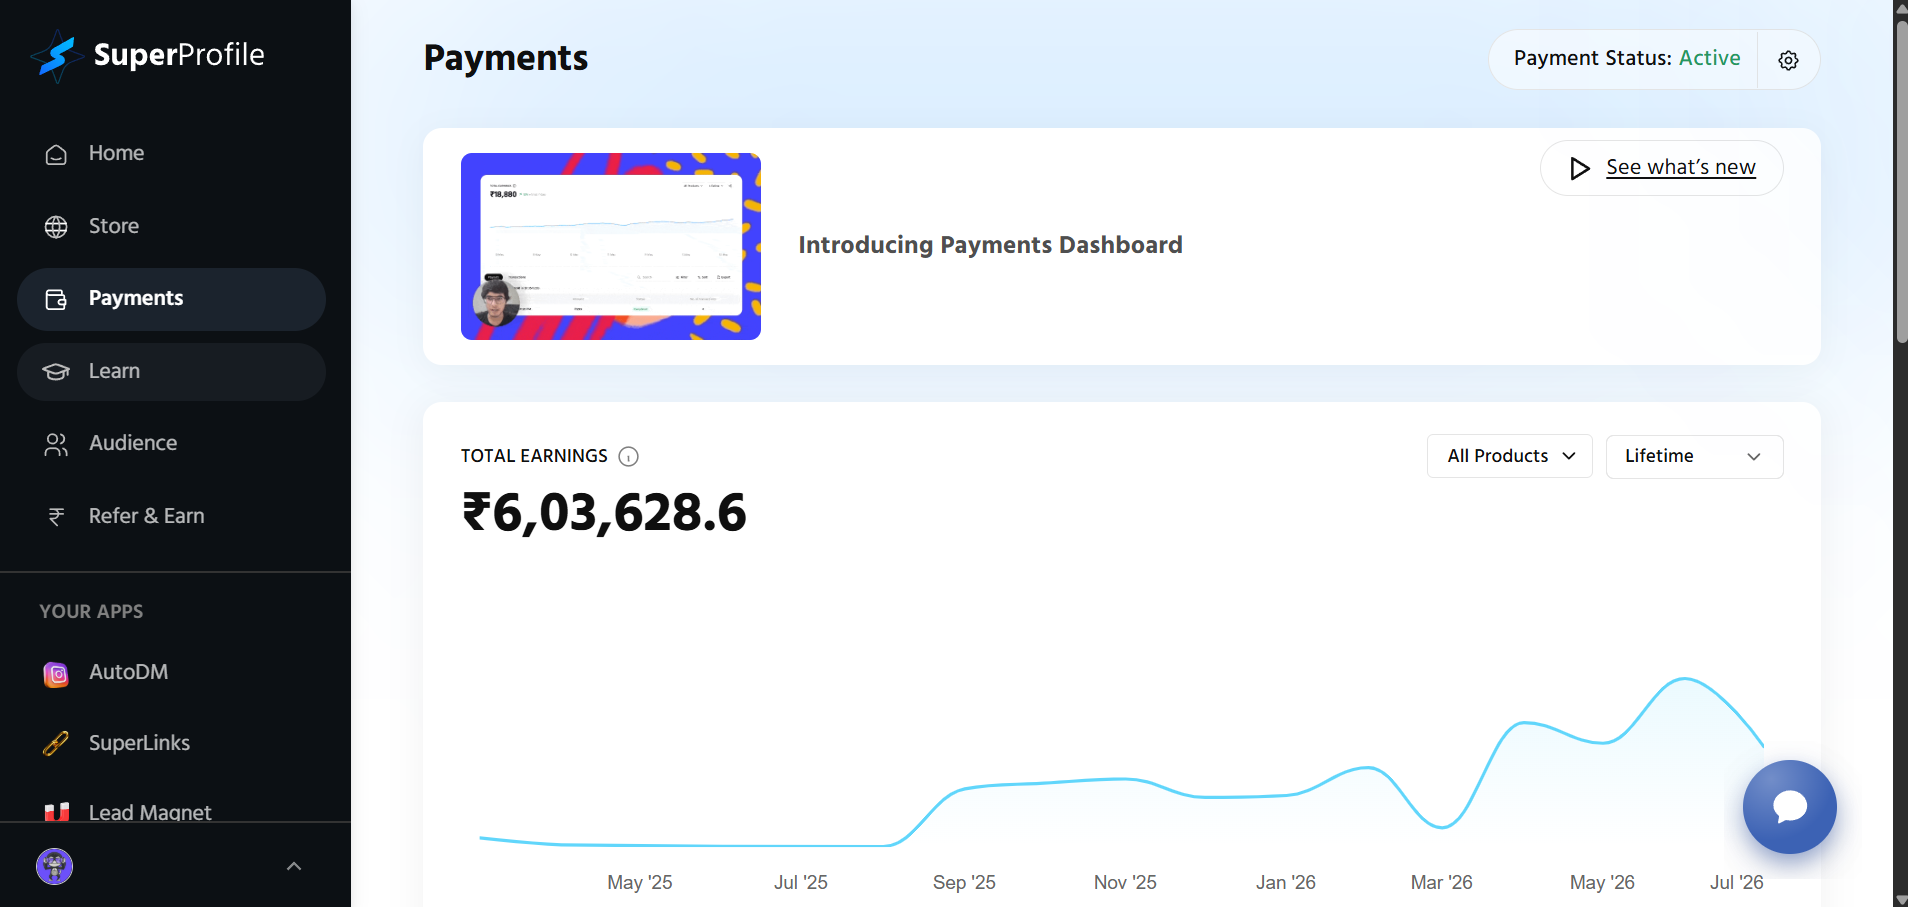Click the Sep '25 chart axis label

tap(964, 882)
